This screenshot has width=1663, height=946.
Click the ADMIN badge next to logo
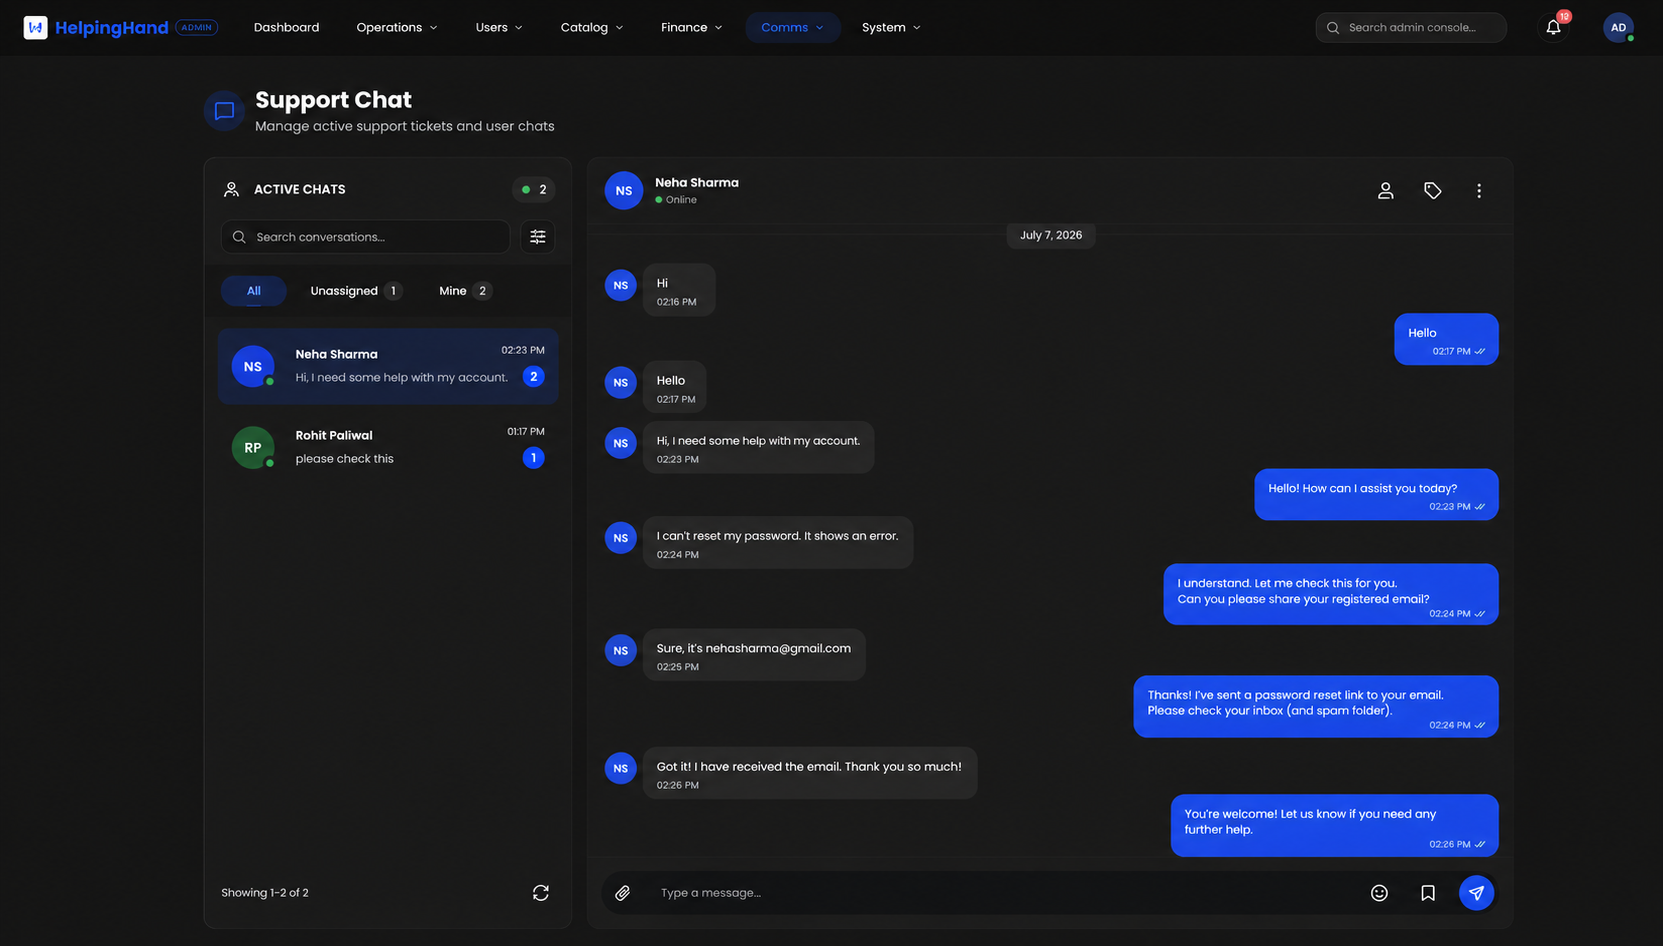click(x=197, y=28)
